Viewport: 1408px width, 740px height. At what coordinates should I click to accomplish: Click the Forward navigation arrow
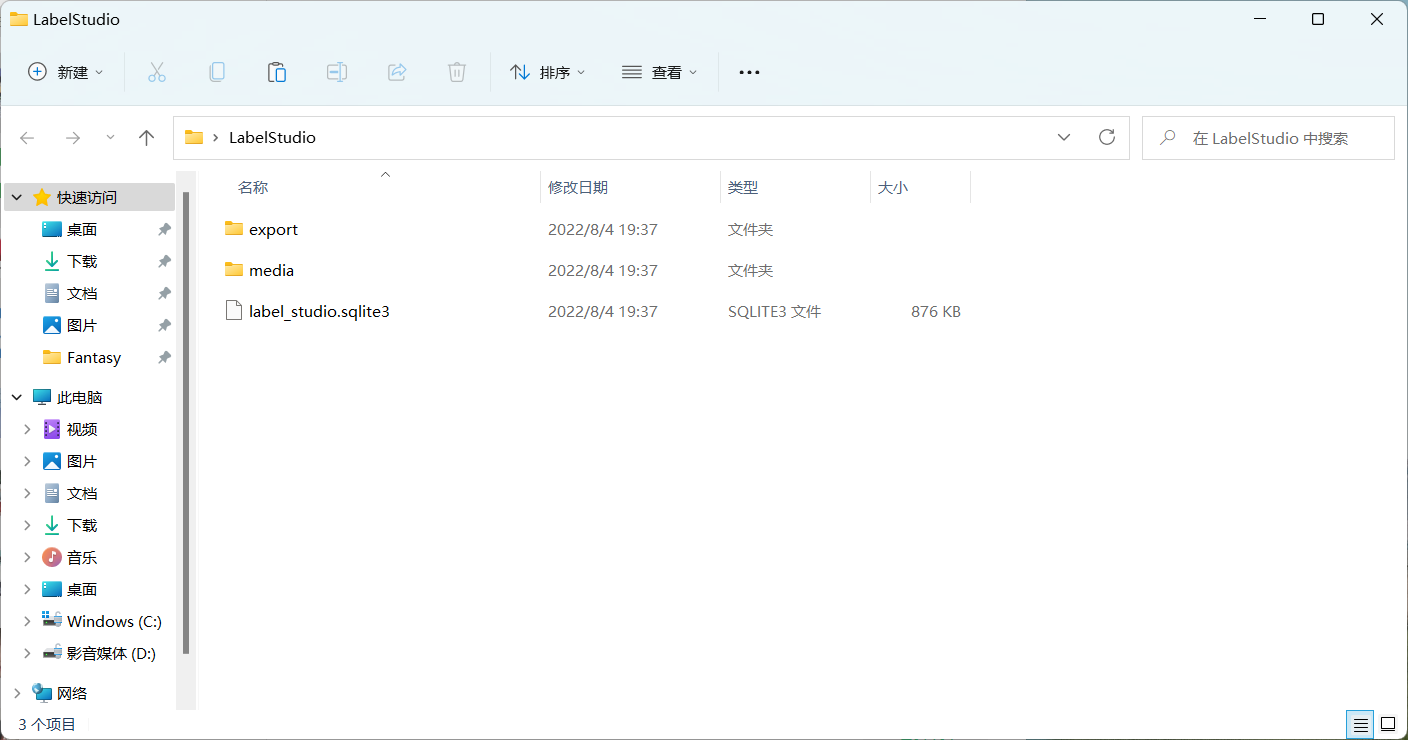72,138
